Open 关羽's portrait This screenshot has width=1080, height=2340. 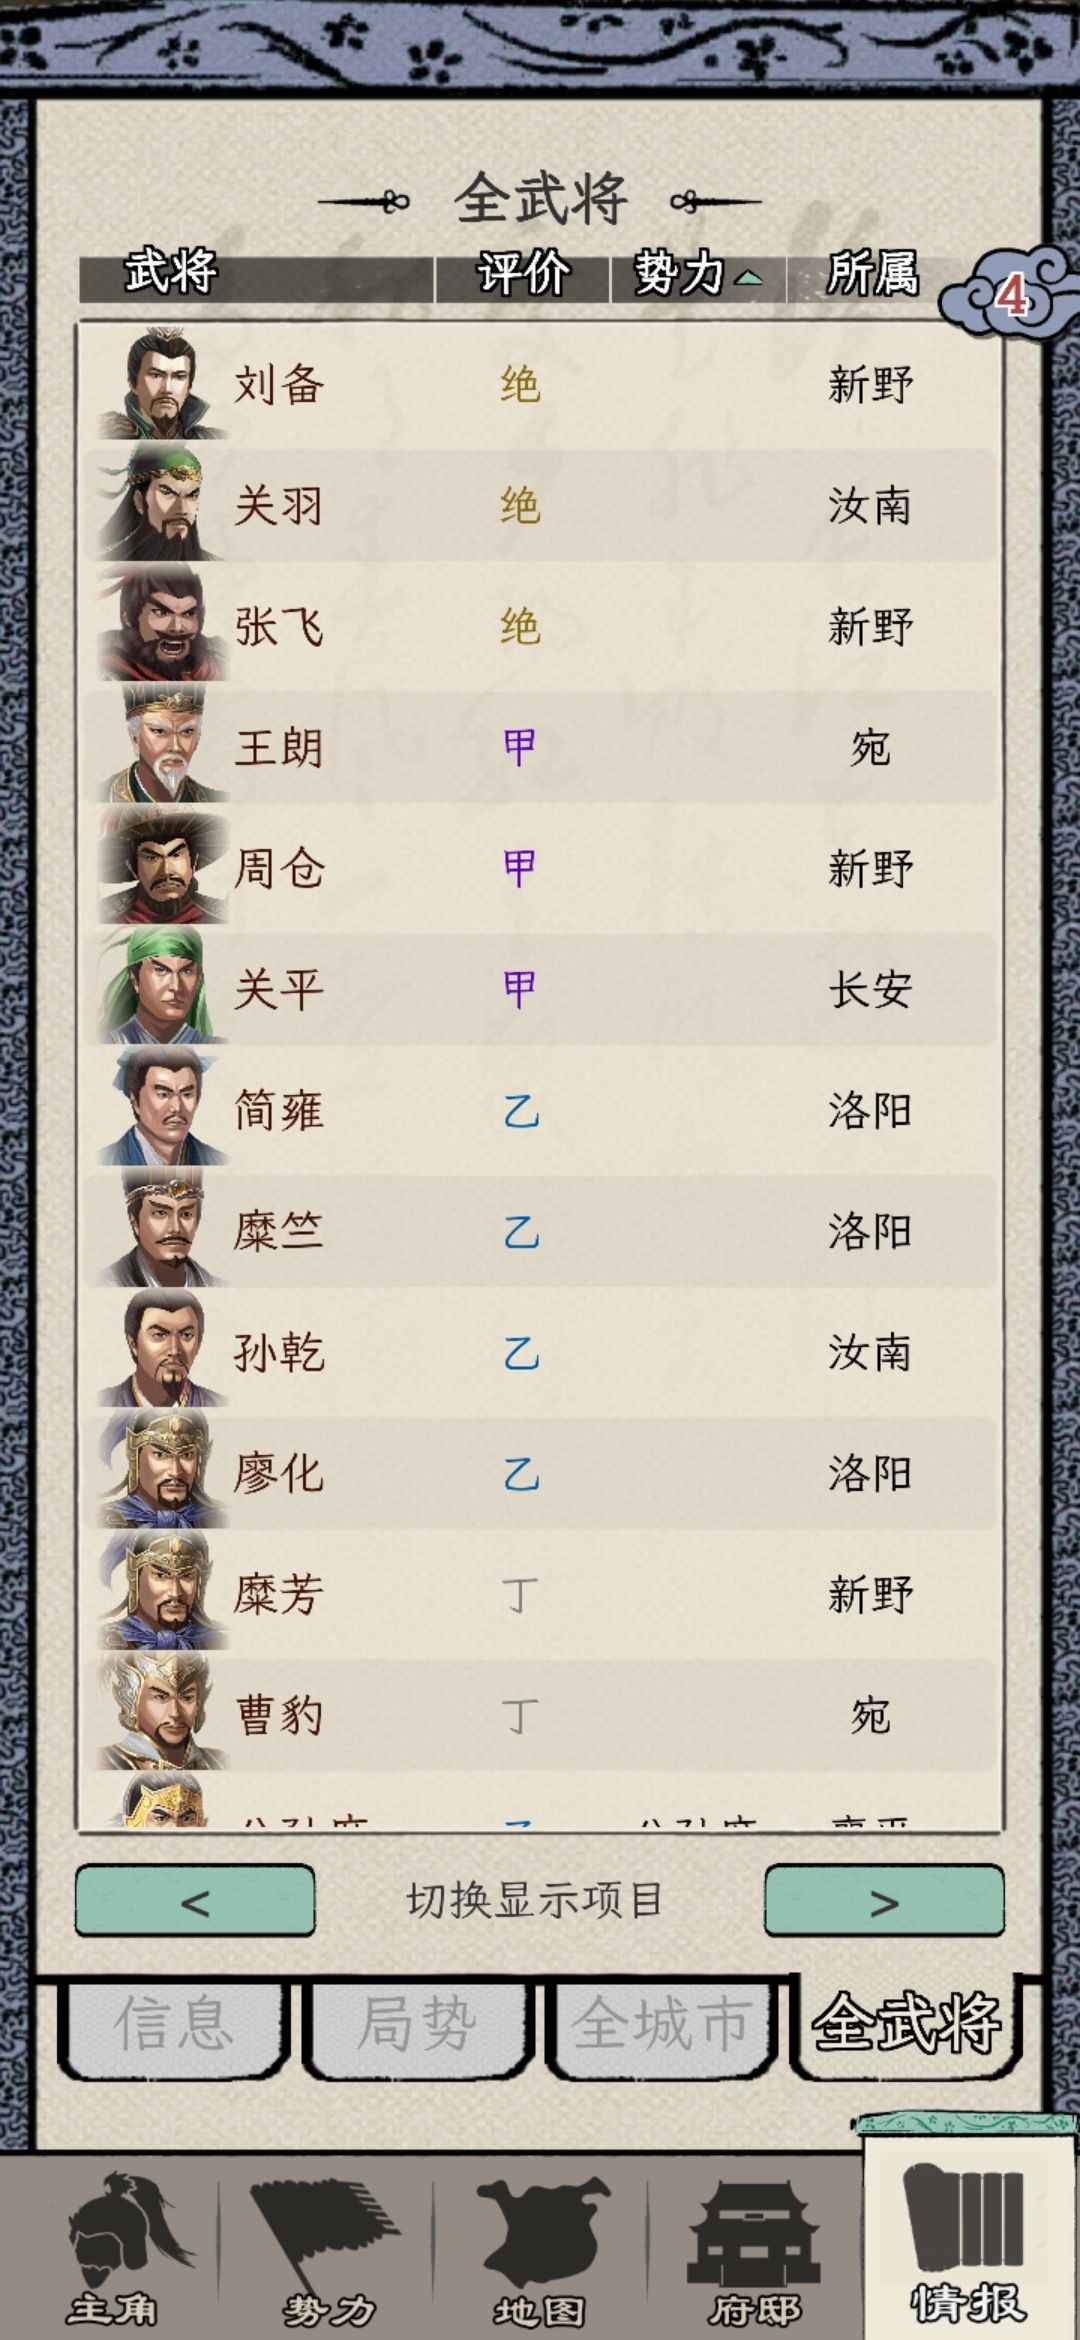click(x=158, y=504)
